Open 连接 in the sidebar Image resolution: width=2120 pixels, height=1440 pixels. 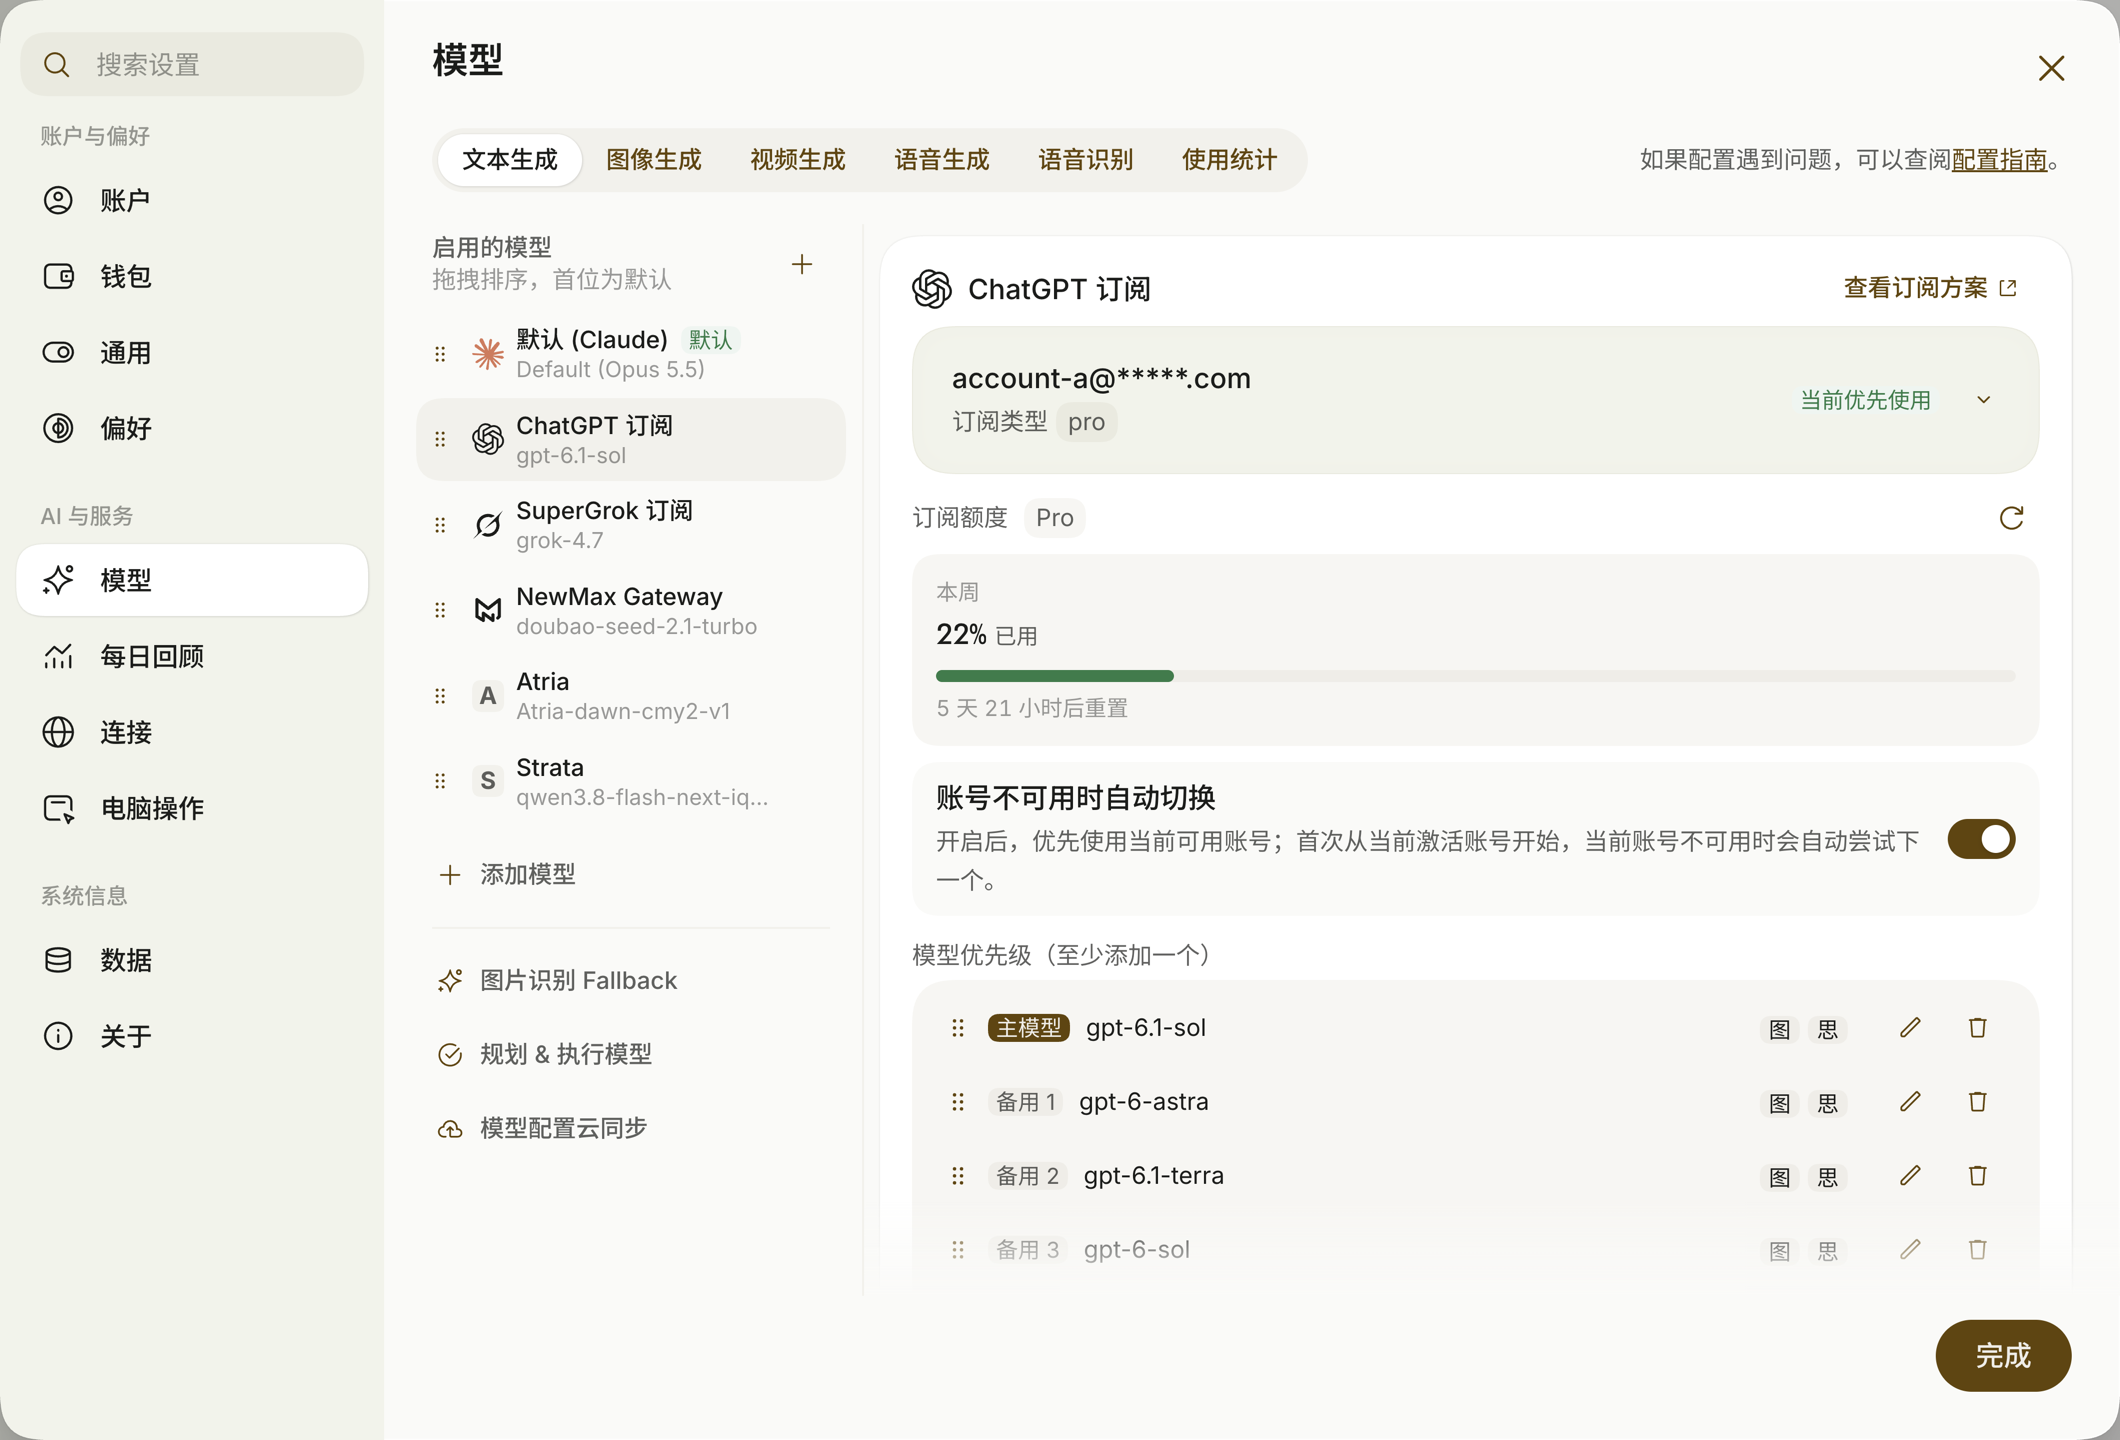coord(193,732)
